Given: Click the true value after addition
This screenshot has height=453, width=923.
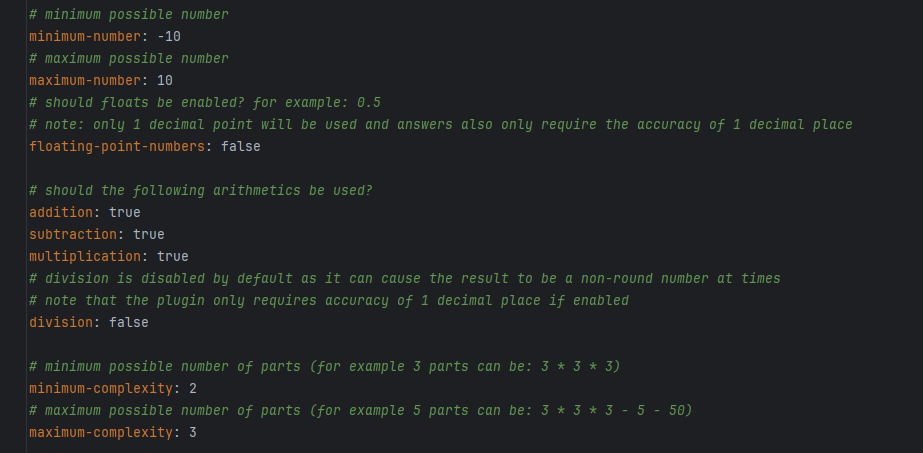Looking at the screenshot, I should tap(124, 212).
